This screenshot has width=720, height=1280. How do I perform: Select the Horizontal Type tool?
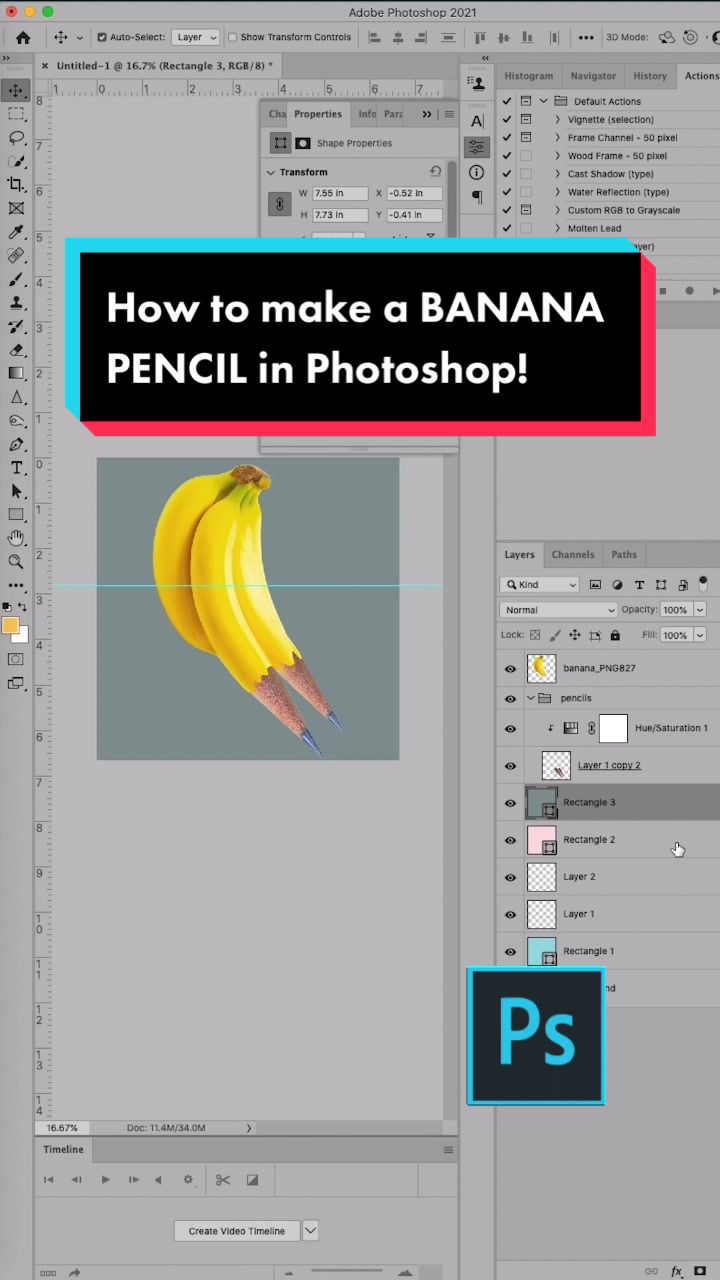(x=16, y=468)
